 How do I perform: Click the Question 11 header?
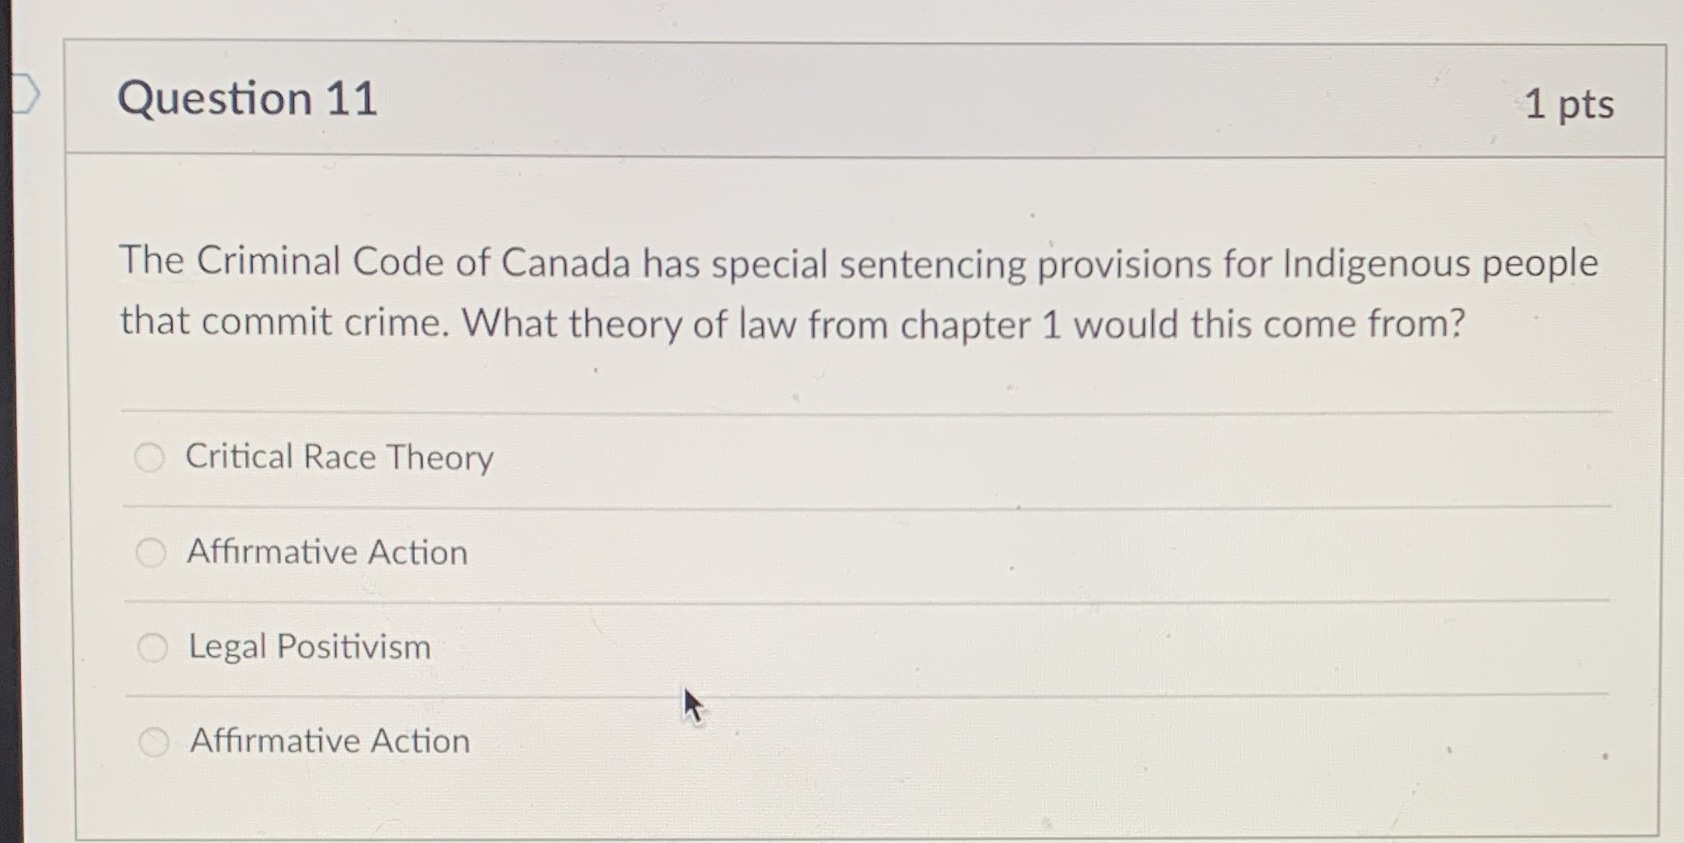(246, 98)
